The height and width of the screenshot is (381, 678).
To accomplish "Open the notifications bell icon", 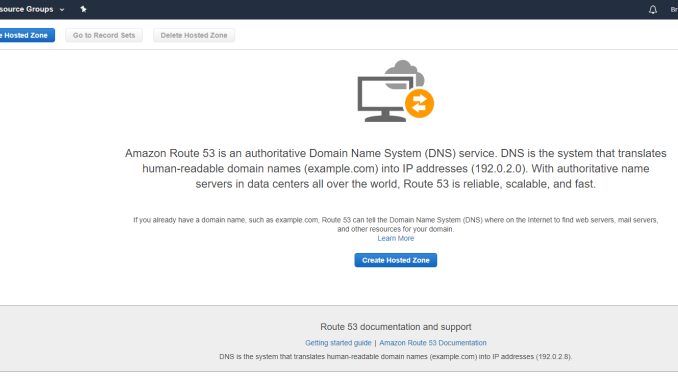I will (652, 10).
